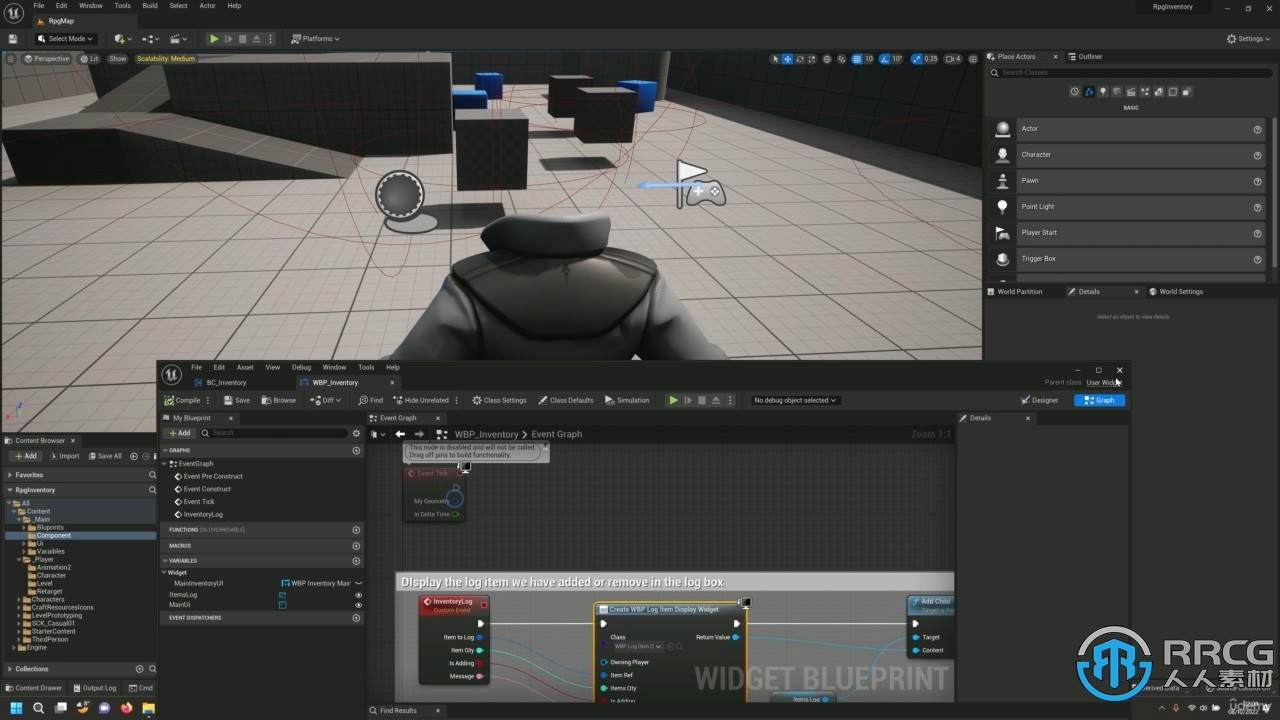Add a new variable with plus icon

click(356, 560)
